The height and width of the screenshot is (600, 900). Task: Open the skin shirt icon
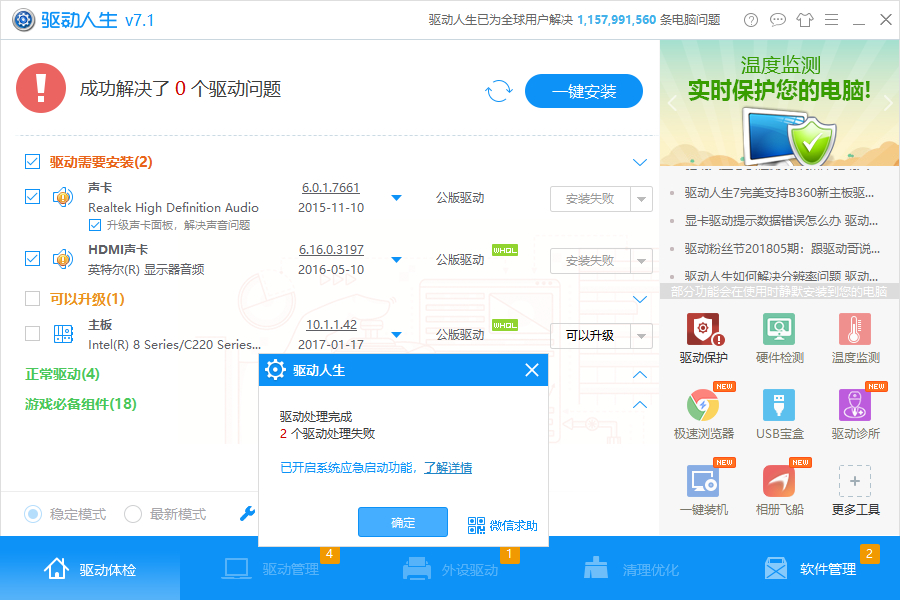pyautogui.click(x=805, y=20)
